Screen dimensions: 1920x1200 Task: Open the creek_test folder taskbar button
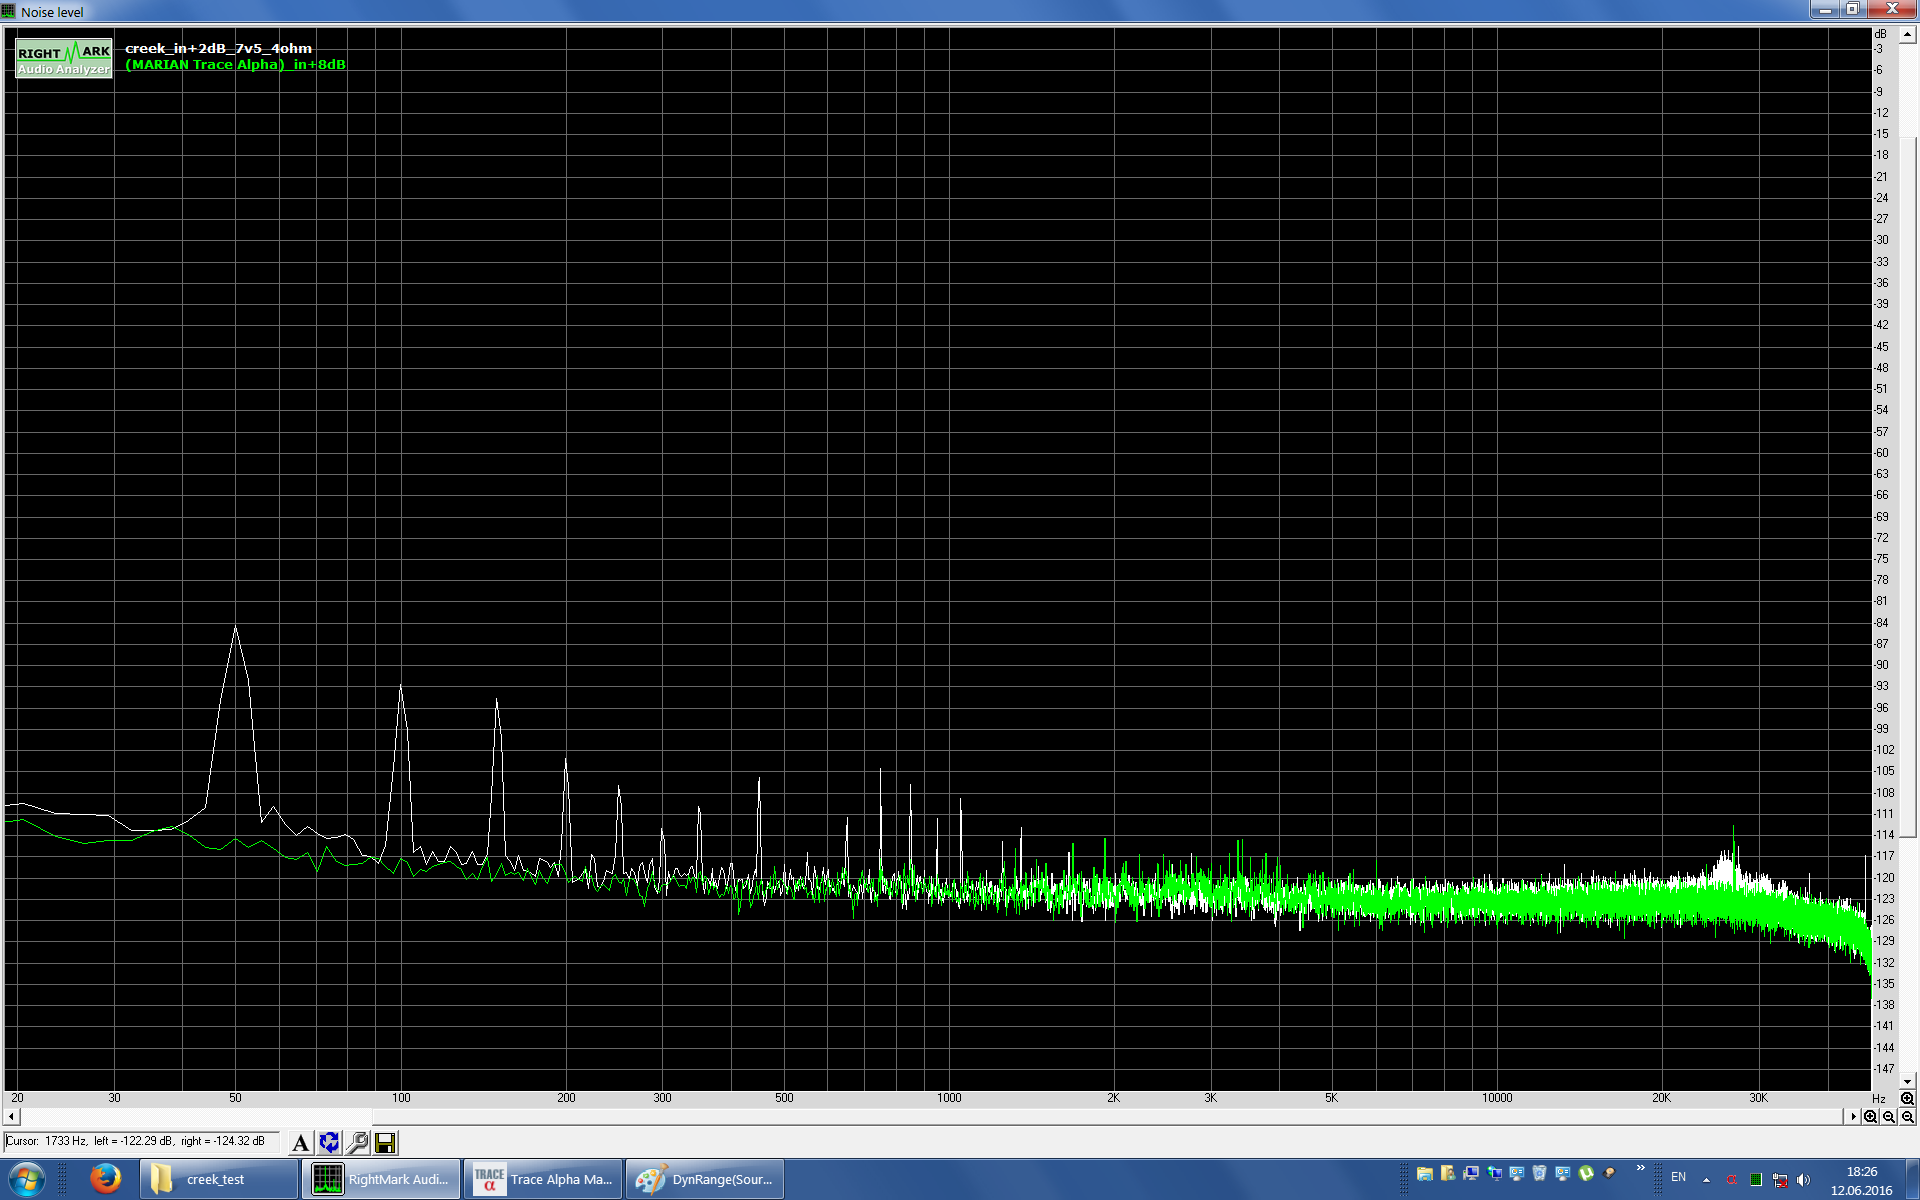click(x=219, y=1179)
